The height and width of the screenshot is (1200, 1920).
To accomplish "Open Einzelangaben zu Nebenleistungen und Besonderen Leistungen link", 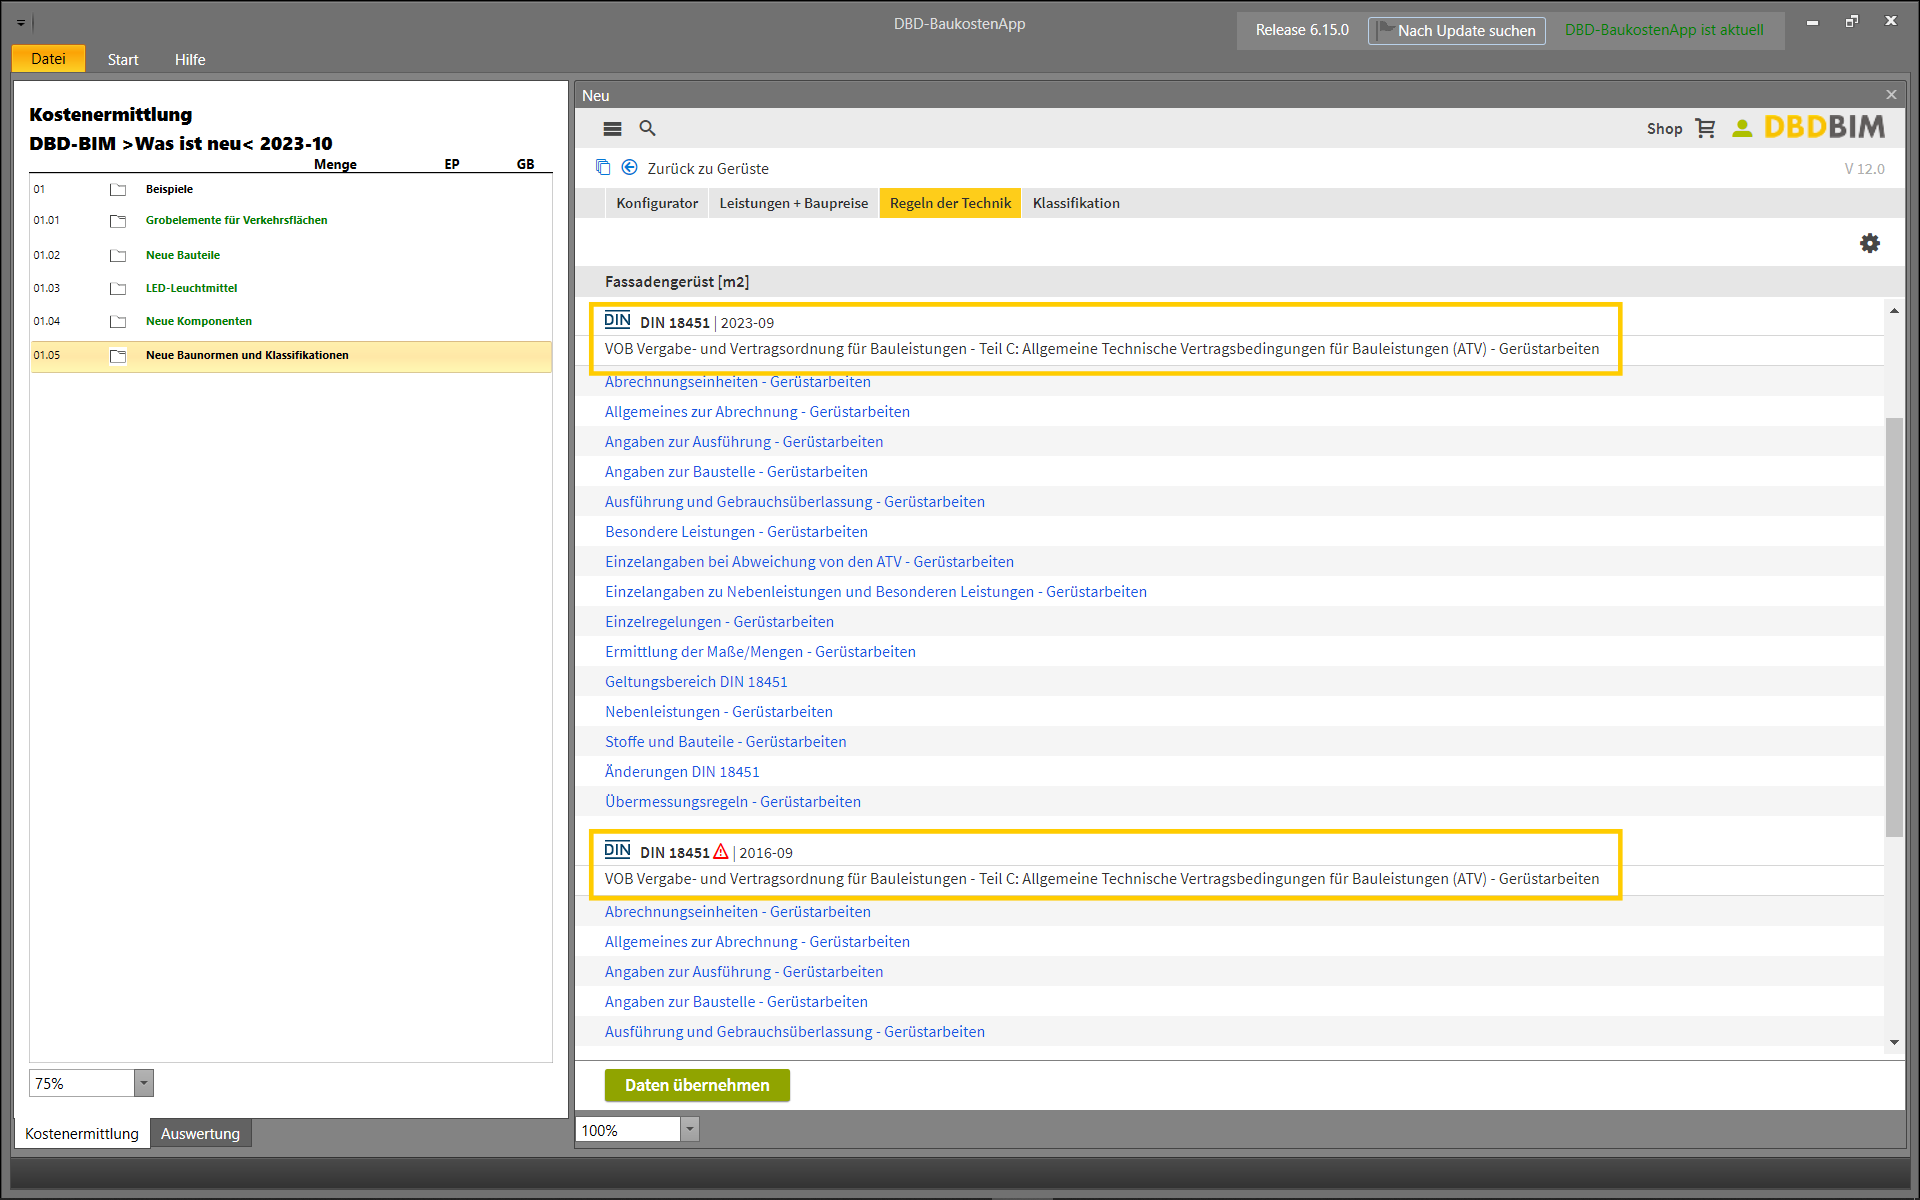I will pyautogui.click(x=876, y=592).
